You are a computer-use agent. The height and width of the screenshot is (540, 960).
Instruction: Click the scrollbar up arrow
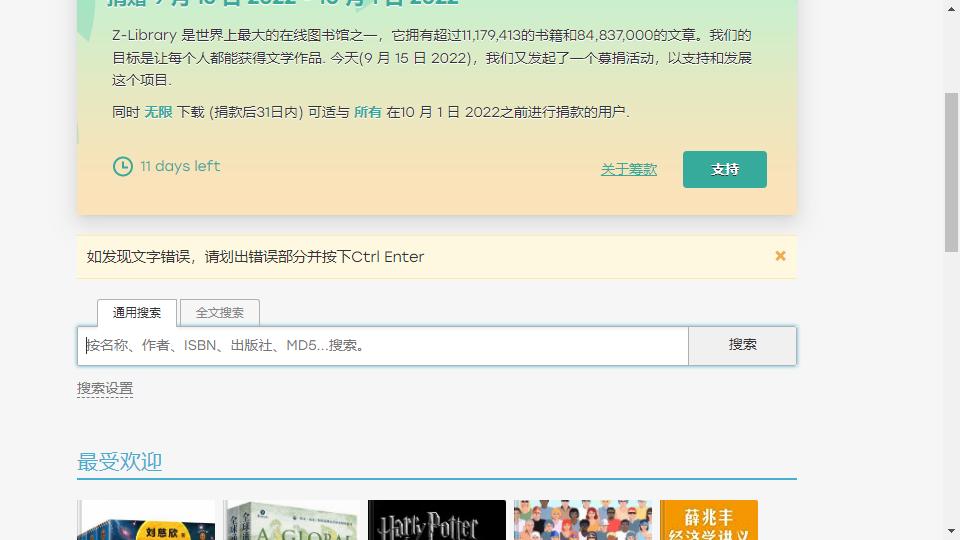pos(951,9)
